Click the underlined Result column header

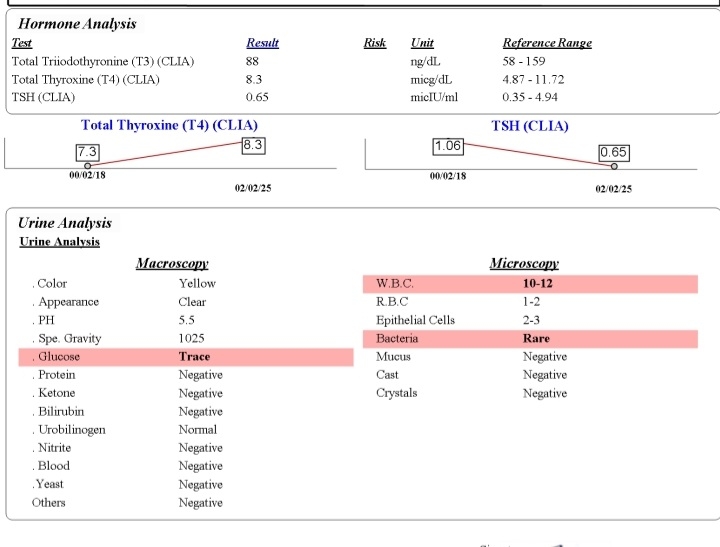[262, 43]
